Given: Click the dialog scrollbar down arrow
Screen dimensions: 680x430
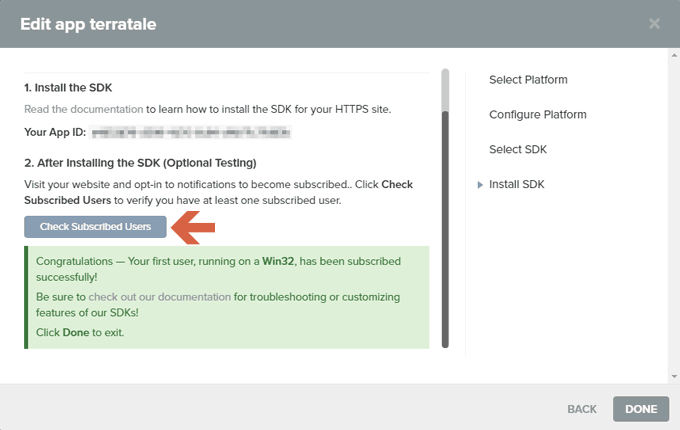Looking at the screenshot, I should [x=674, y=376].
